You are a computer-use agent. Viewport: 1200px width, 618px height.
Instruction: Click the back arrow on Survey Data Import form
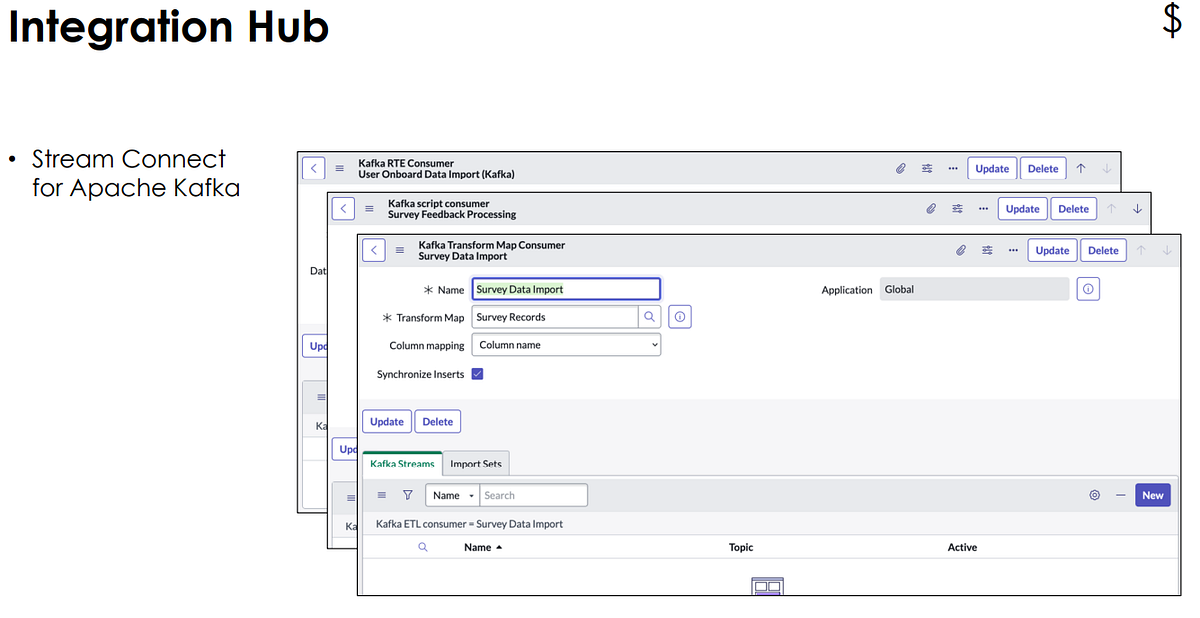click(x=373, y=250)
